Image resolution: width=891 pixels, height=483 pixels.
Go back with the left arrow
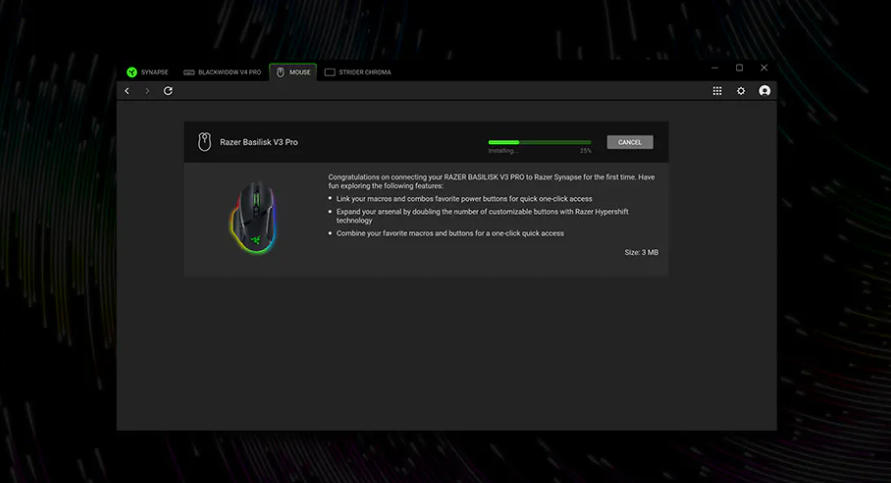[x=127, y=91]
